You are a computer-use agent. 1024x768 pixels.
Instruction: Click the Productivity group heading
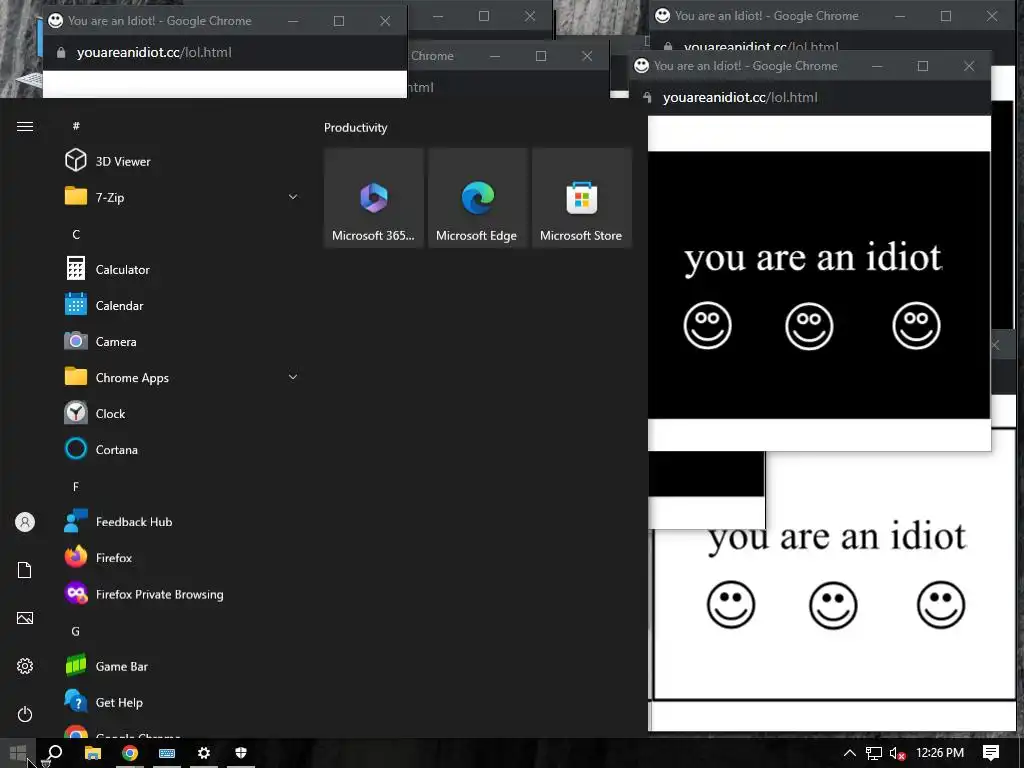pyautogui.click(x=355, y=127)
